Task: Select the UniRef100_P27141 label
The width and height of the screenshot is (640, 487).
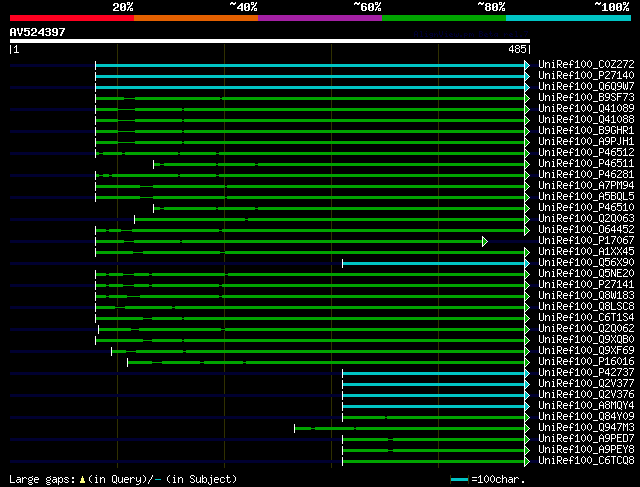Action: tap(586, 285)
